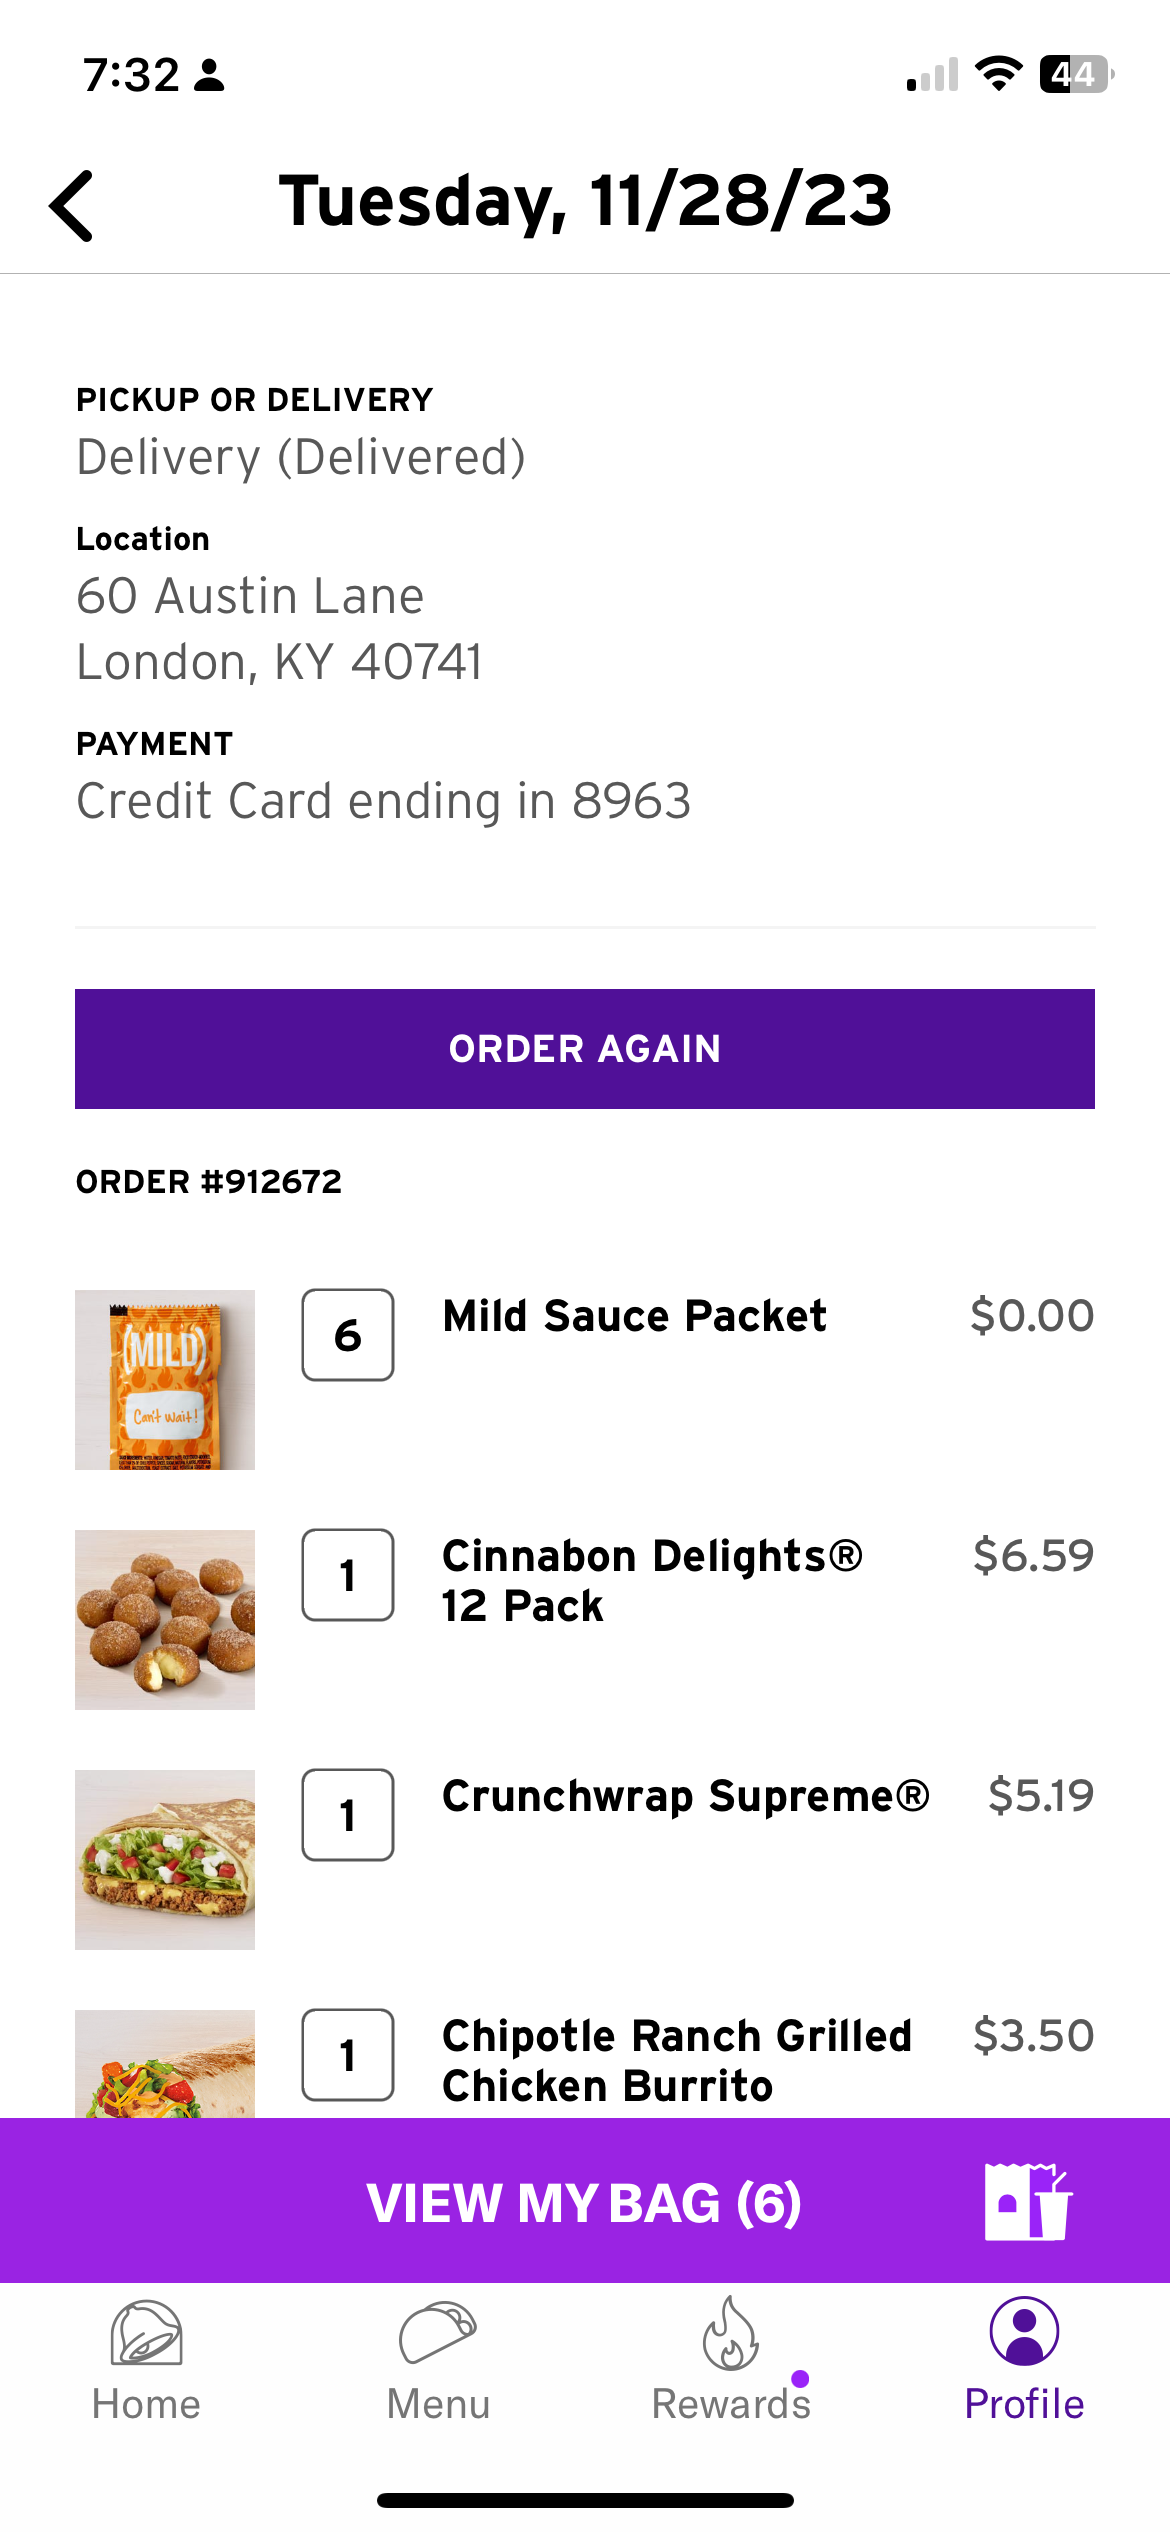This screenshot has width=1170, height=2532.
Task: Tap the shopping bag icon
Action: pos(1027,2201)
